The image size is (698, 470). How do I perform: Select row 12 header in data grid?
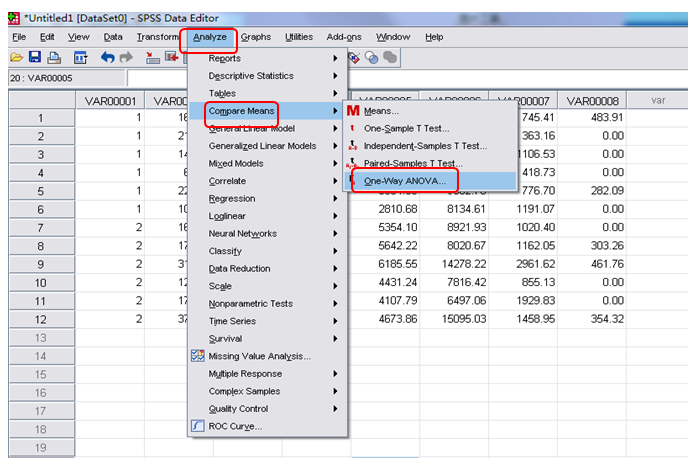pos(41,319)
